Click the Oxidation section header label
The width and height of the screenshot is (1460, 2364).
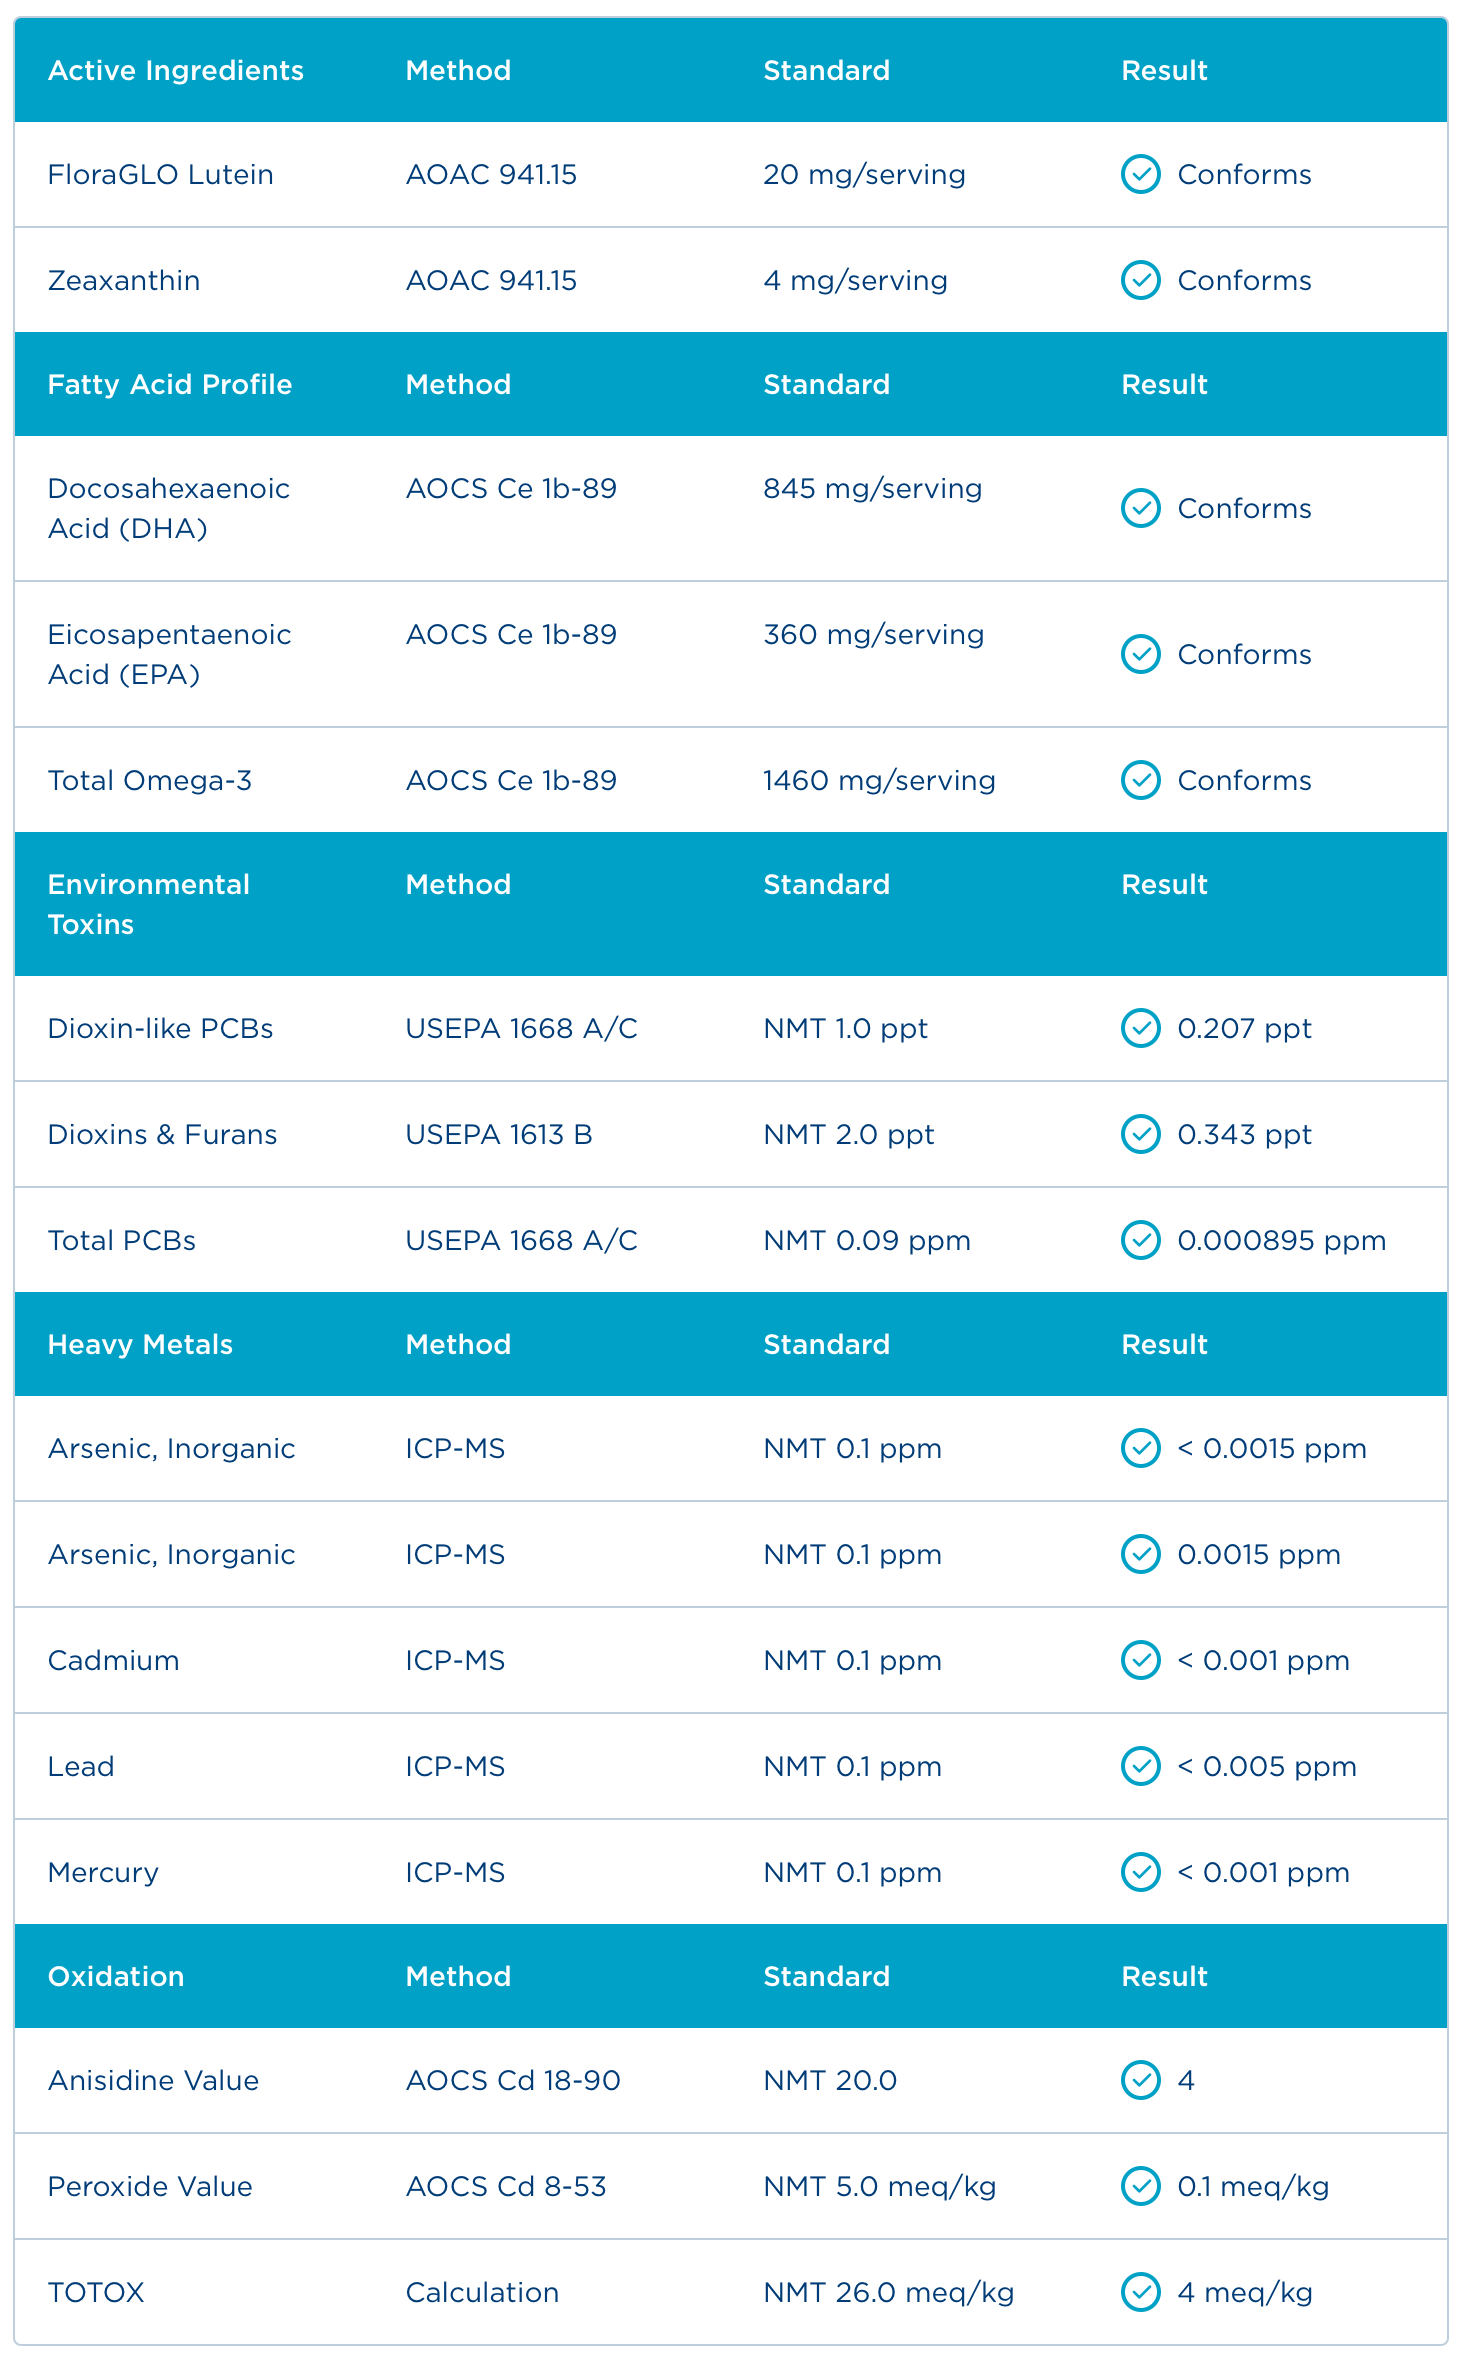116,1976
